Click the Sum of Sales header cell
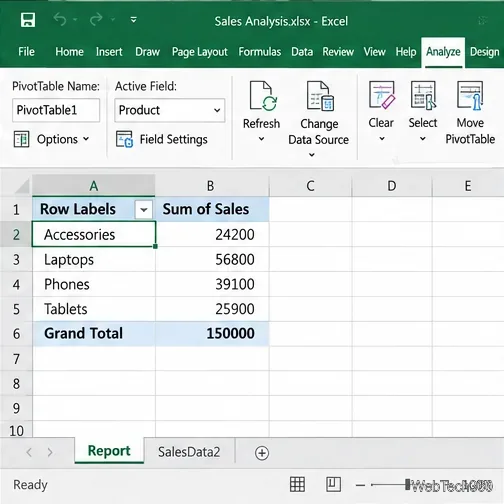504x504 pixels. tap(212, 209)
